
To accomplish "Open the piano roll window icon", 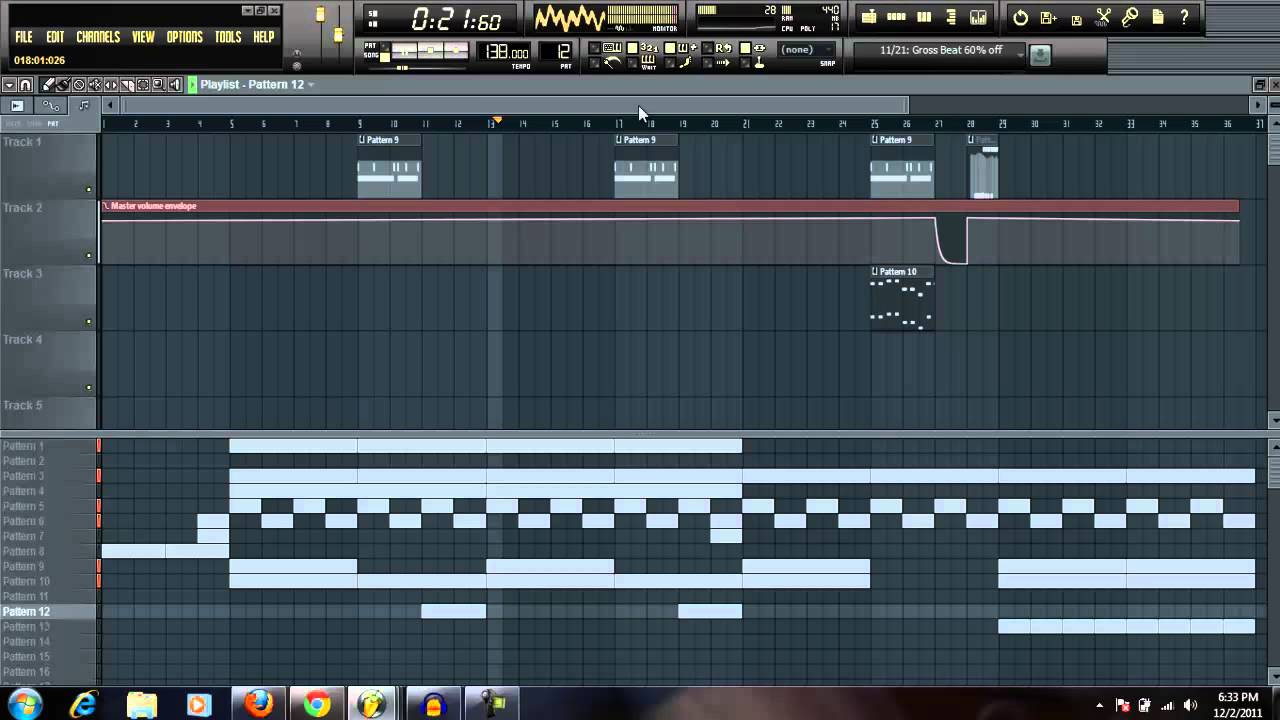I will point(924,17).
